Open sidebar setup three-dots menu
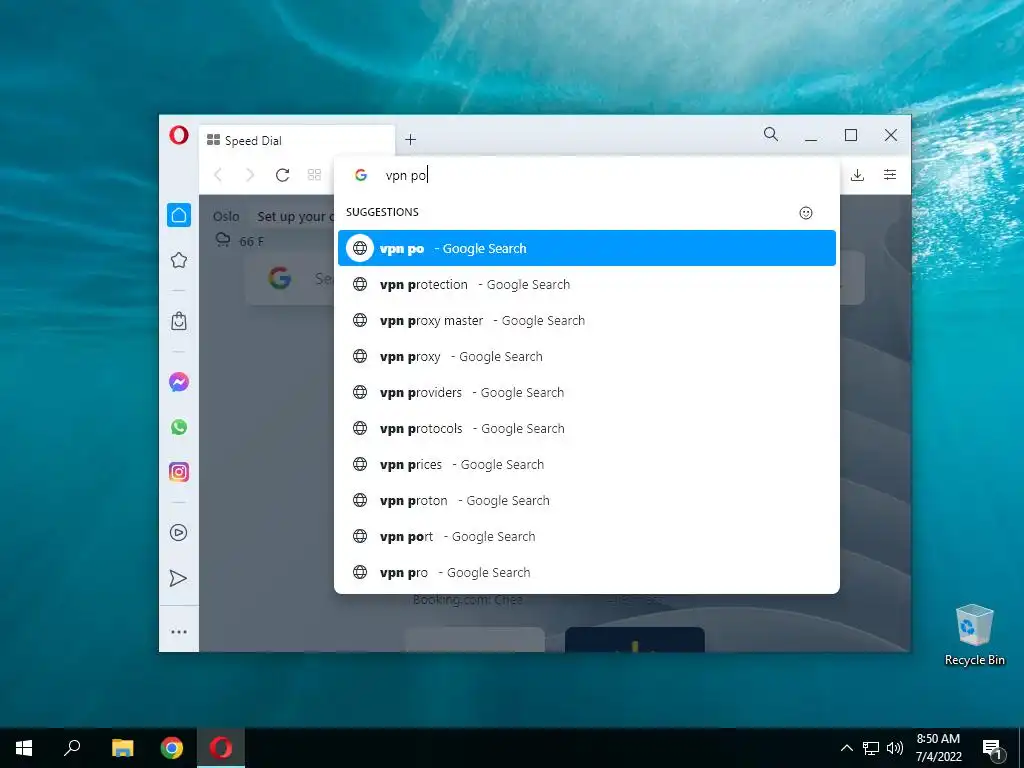 (179, 632)
